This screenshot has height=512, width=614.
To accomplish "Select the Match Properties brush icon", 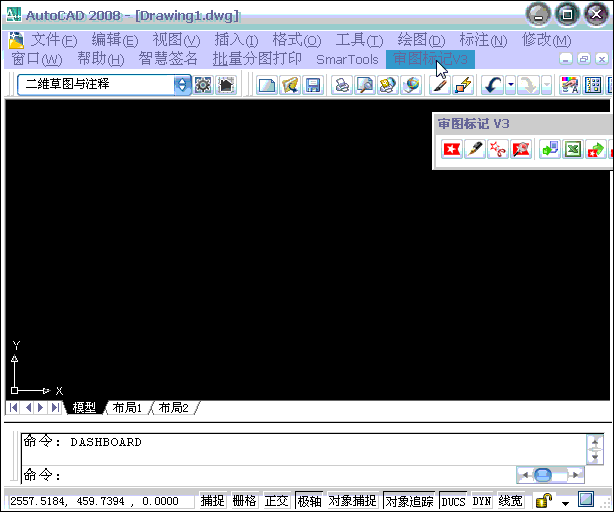I will [440, 85].
